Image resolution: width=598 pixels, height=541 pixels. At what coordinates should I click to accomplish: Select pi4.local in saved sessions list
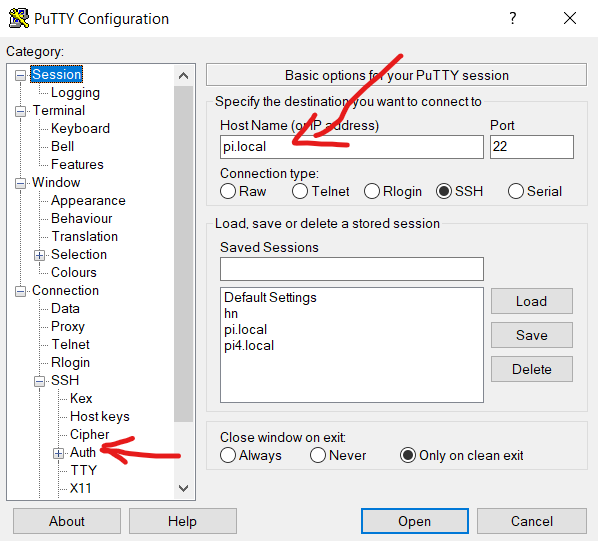249,345
